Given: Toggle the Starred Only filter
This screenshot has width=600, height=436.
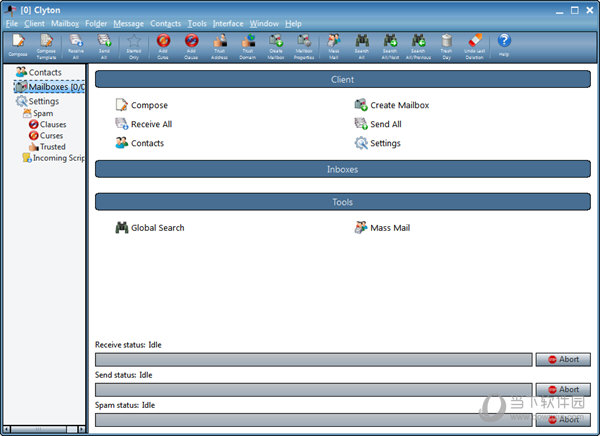Looking at the screenshot, I should point(133,45).
